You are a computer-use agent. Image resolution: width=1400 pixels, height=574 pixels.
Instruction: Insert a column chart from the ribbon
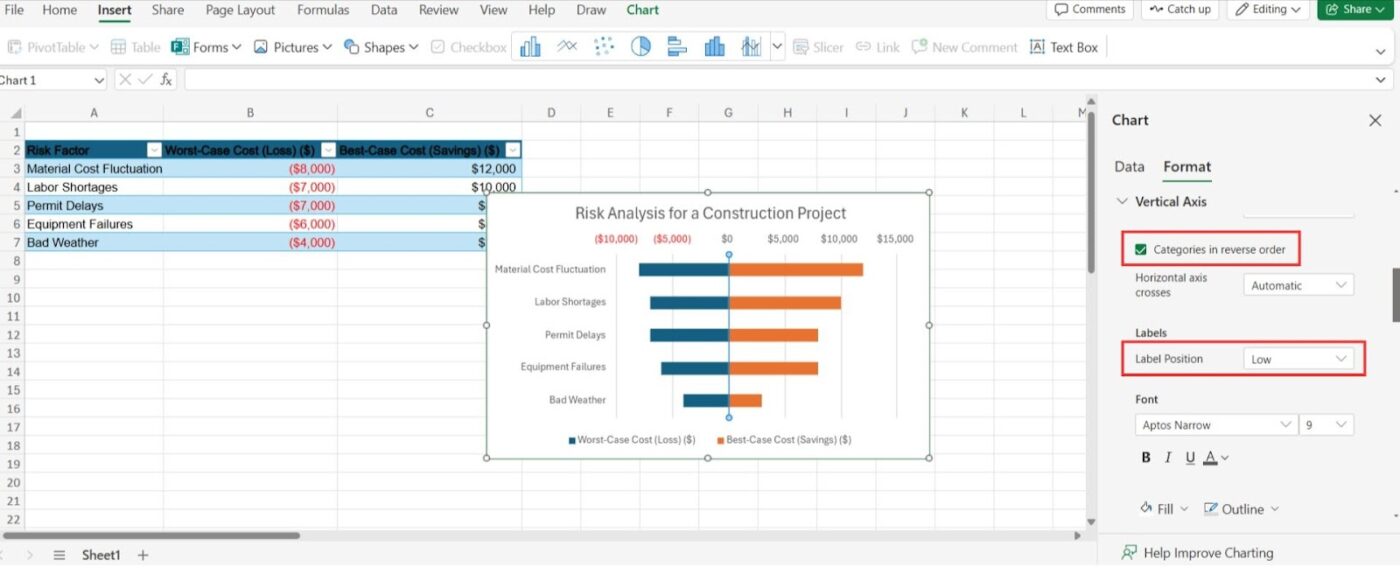530,47
